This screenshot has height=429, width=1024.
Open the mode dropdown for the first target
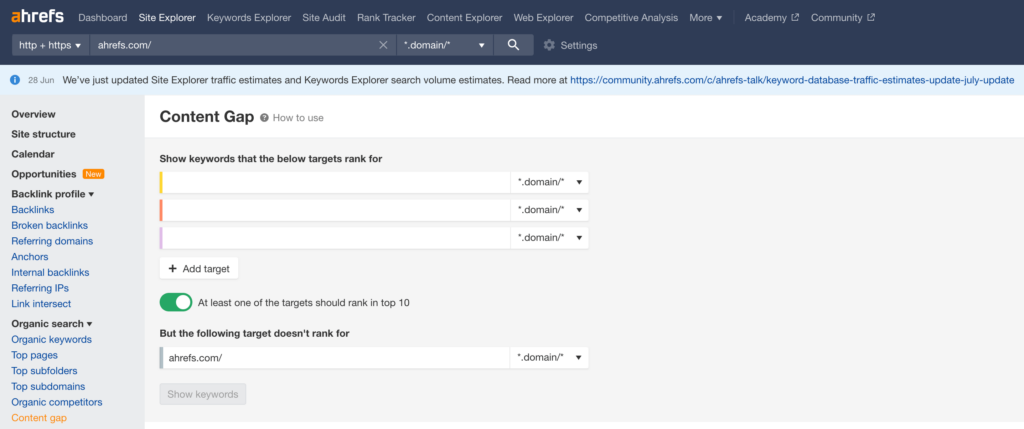click(549, 182)
